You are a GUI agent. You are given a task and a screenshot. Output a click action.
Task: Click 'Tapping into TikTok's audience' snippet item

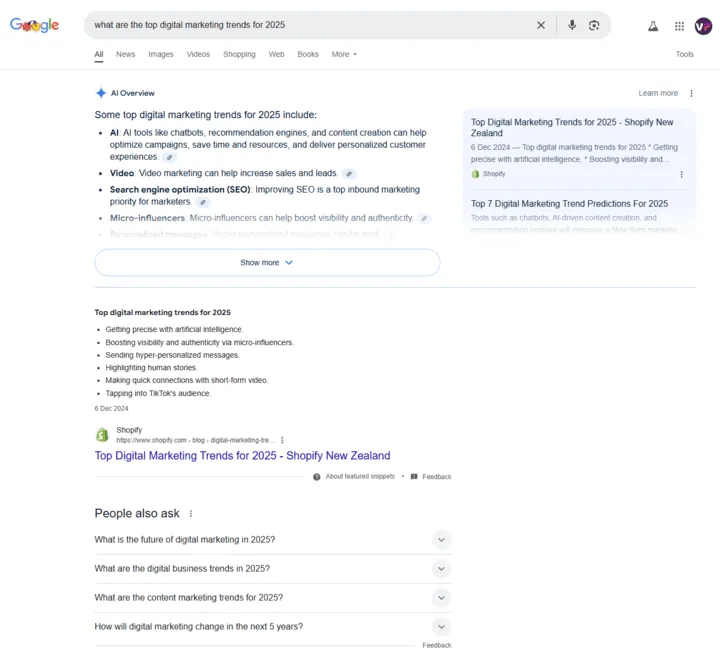click(158, 394)
